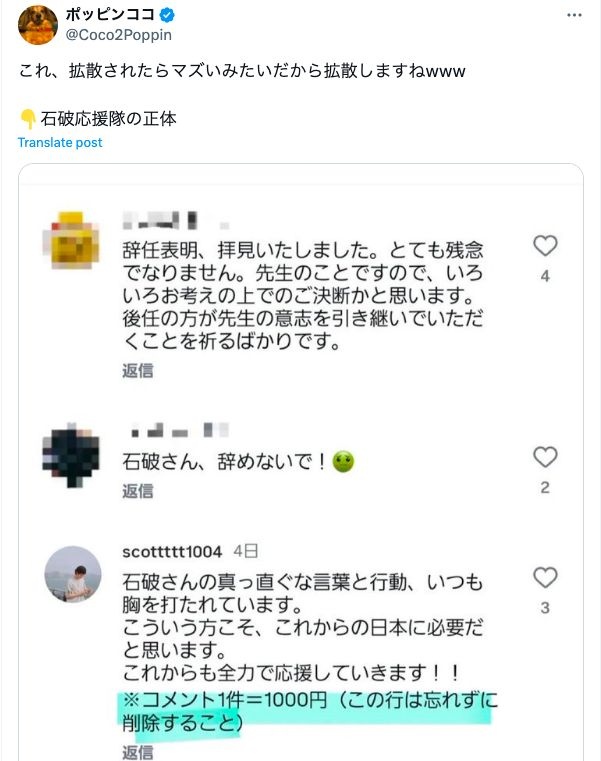
Task: Click the green nauseated face emoji
Action: (344, 462)
